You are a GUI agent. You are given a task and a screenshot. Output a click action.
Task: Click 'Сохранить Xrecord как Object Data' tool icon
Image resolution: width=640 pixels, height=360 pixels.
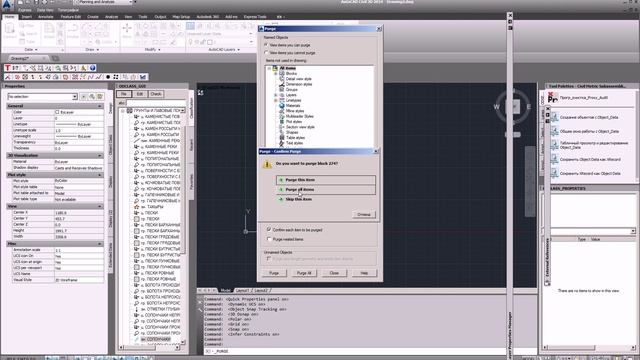coord(554,173)
